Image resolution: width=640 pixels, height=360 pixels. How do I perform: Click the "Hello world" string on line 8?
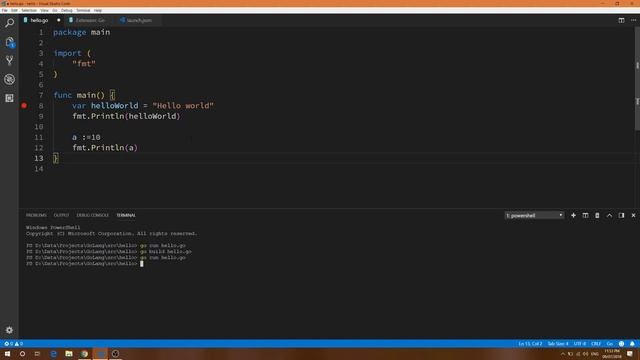tap(183, 106)
